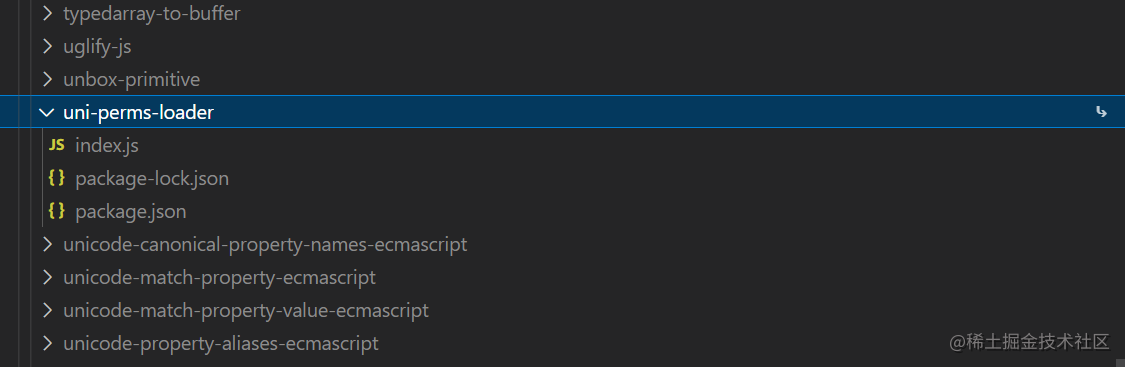Select the typedarray-to-buffer folder name

[151, 14]
